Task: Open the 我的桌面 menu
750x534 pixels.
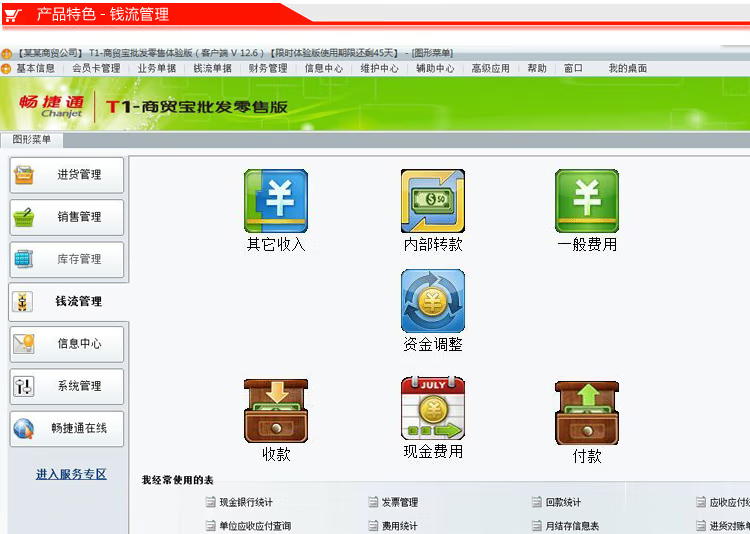Action: 628,68
